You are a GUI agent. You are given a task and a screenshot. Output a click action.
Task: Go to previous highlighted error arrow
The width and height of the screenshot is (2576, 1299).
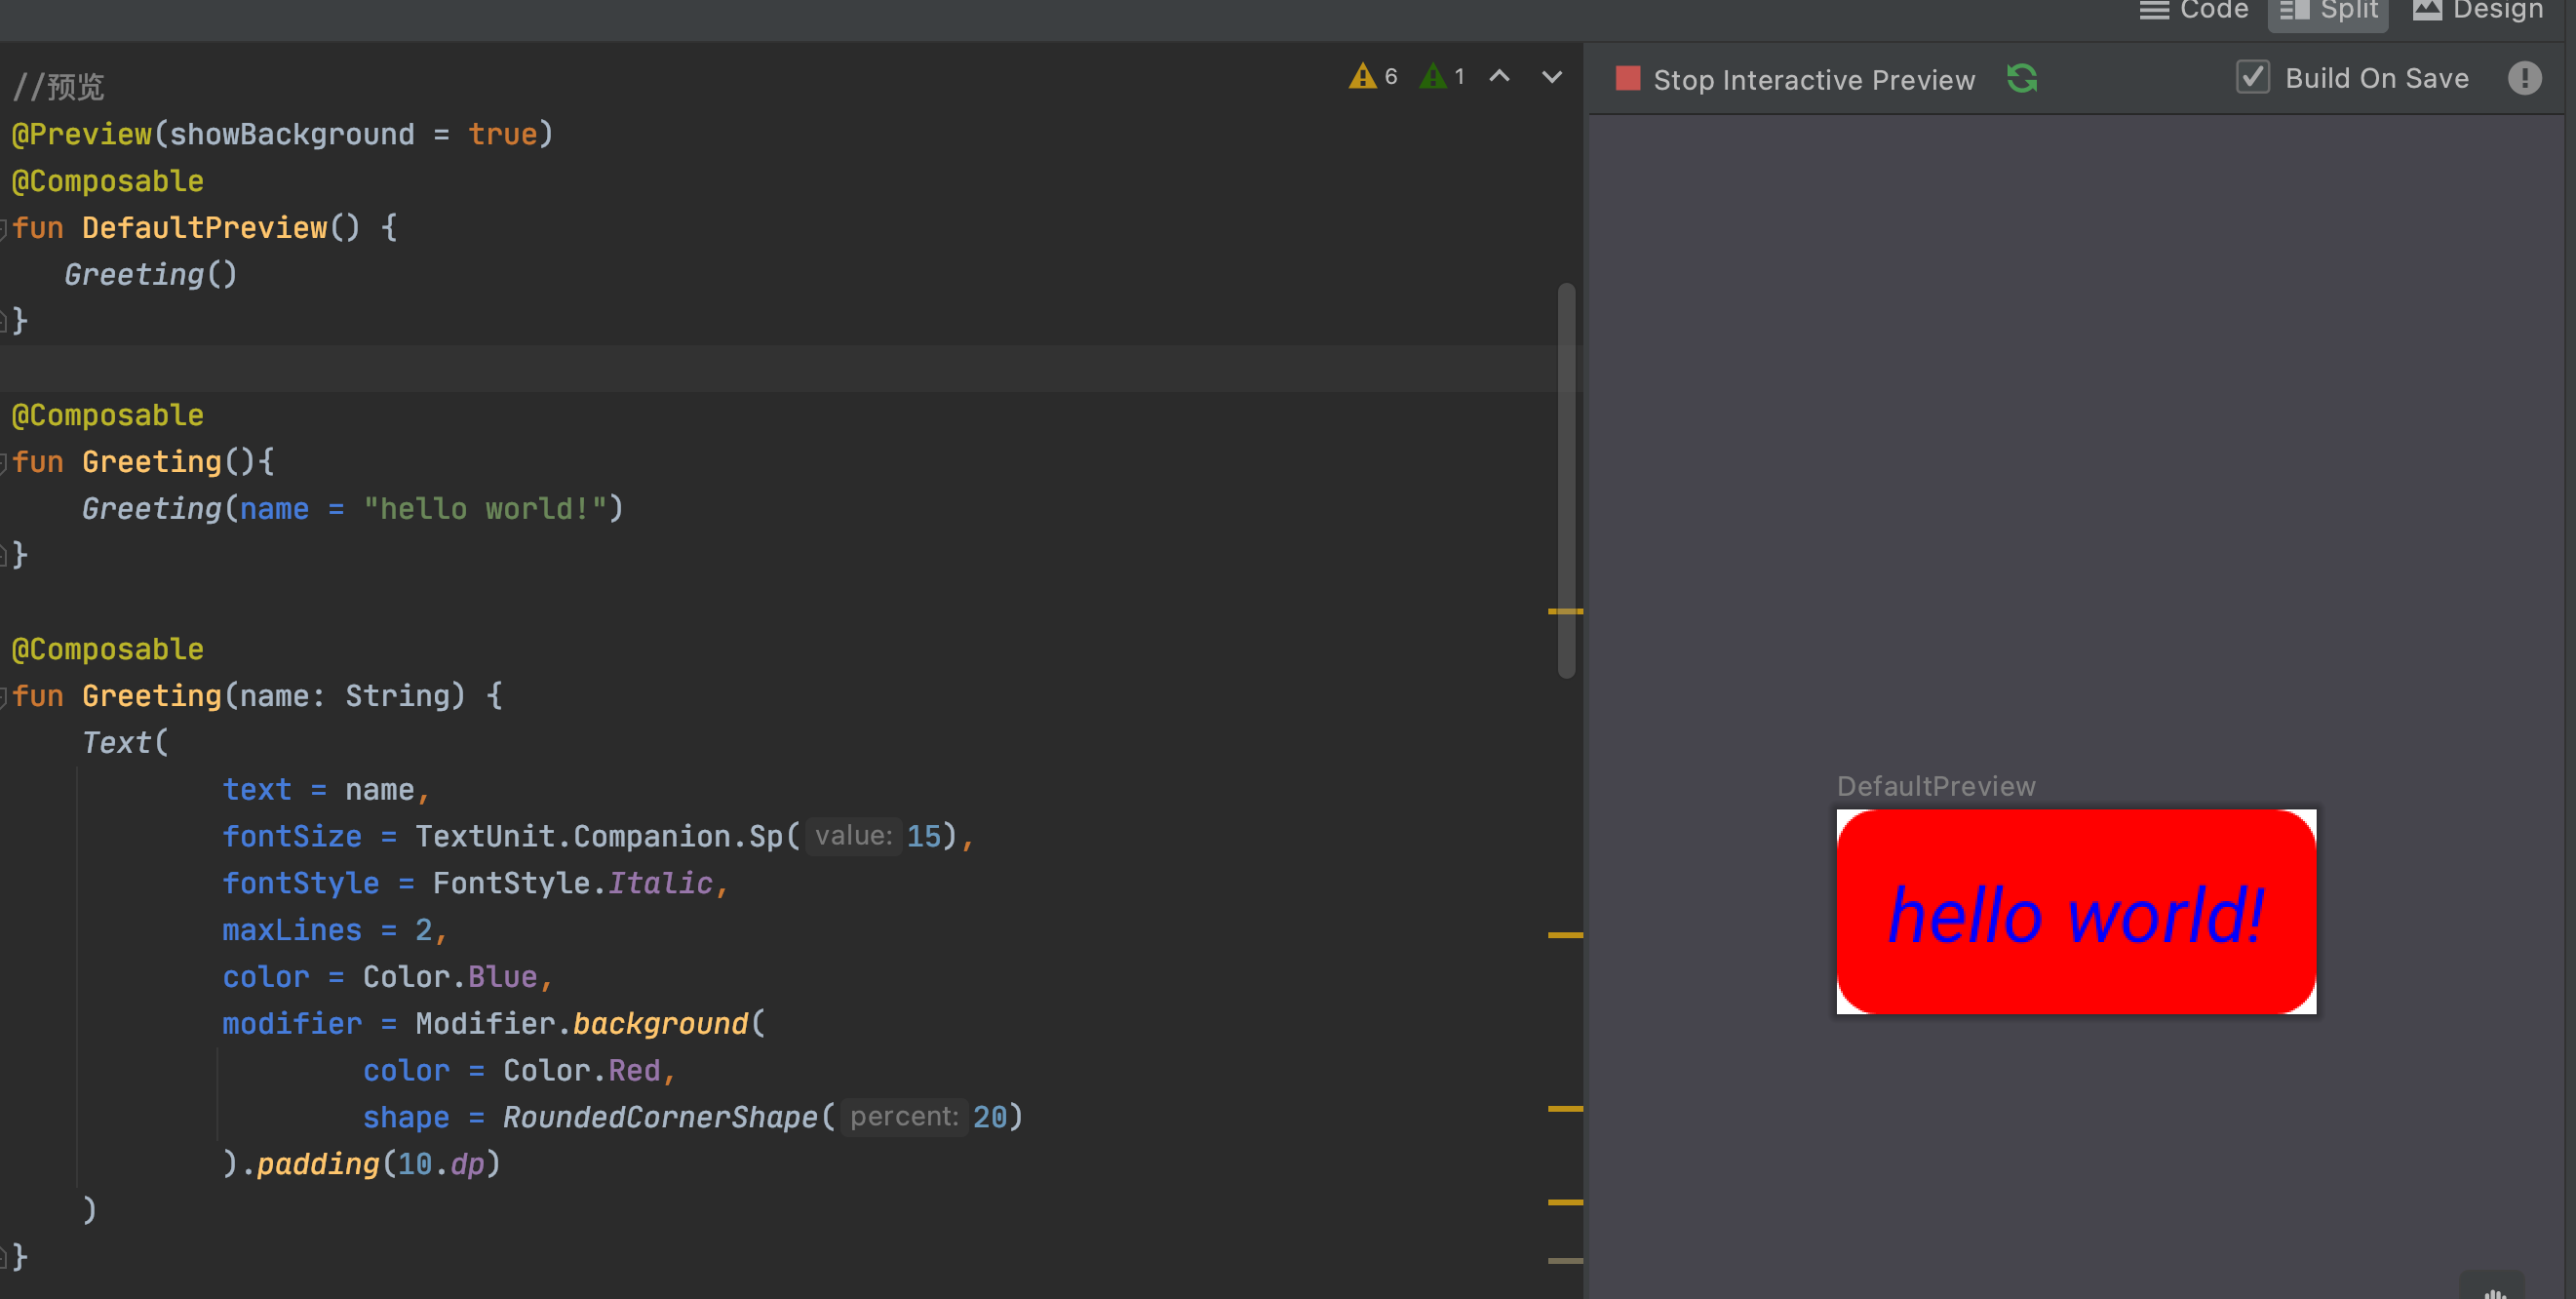point(1499,77)
